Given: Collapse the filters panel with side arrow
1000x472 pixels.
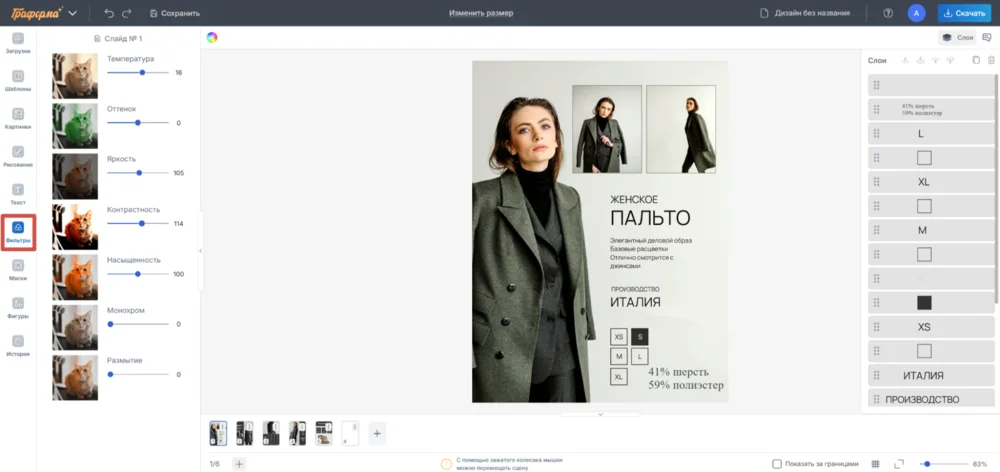Looking at the screenshot, I should pyautogui.click(x=200, y=251).
